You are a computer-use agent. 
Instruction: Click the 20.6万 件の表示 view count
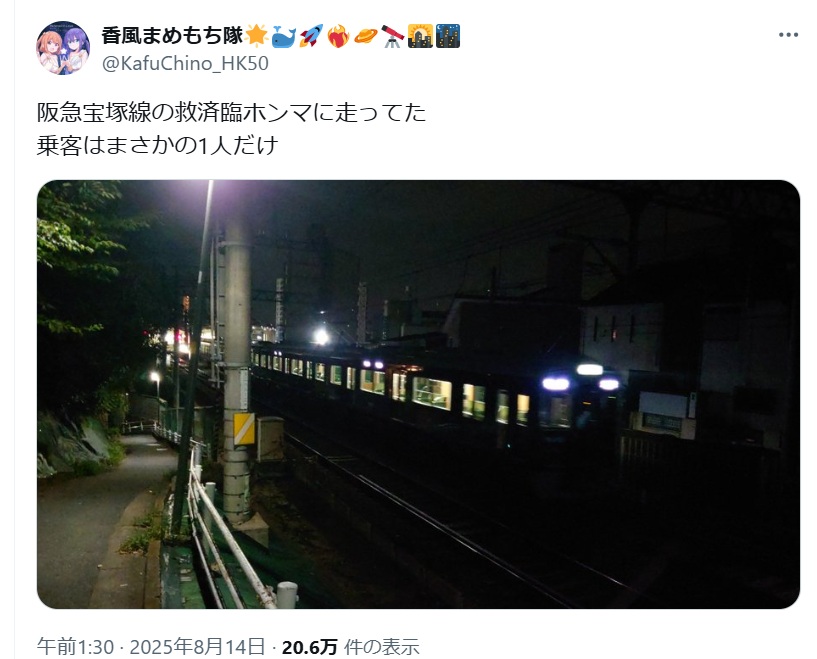tap(351, 646)
